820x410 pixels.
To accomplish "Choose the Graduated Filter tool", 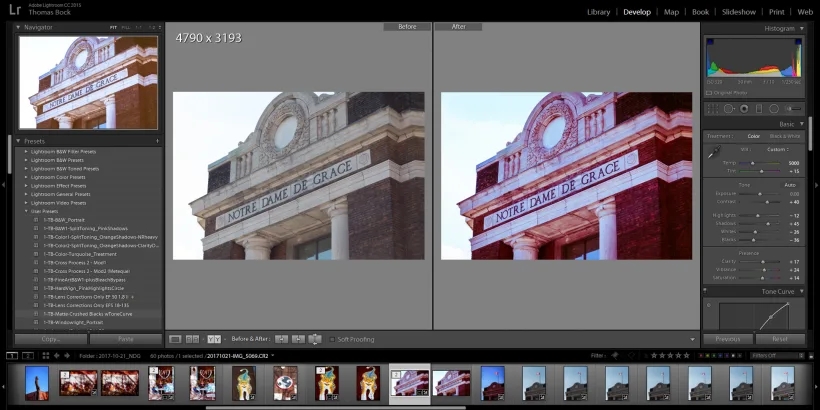I will point(759,108).
